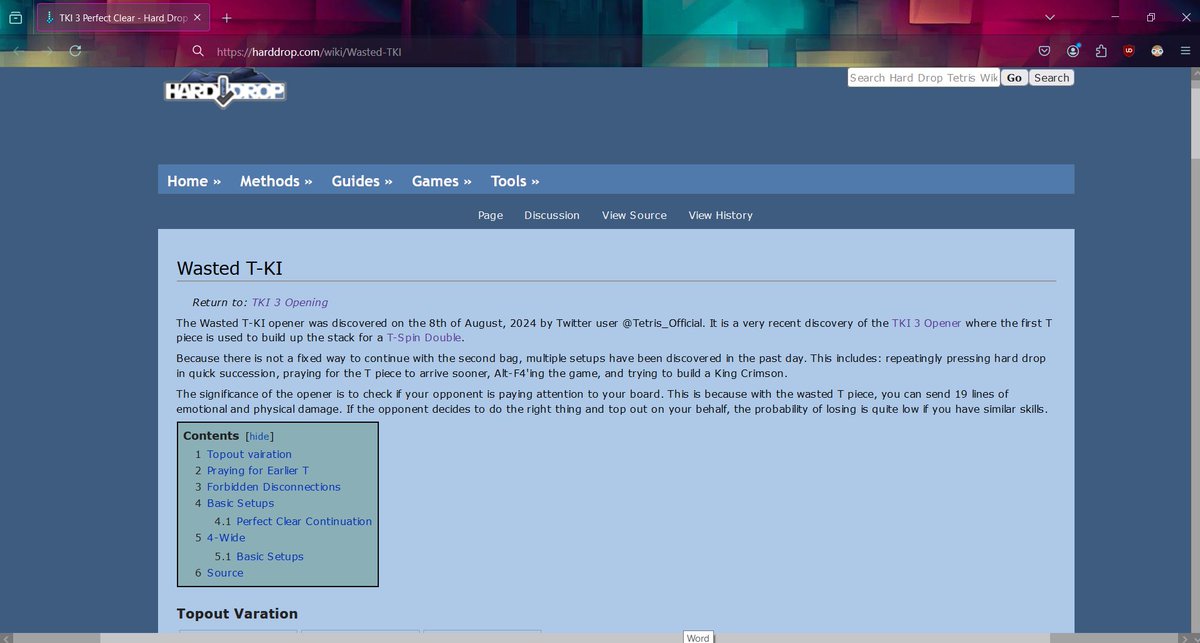Screen dimensions: 1200x643
Task: Open the list-all-tabs dropdown chevron
Action: click(x=1050, y=17)
